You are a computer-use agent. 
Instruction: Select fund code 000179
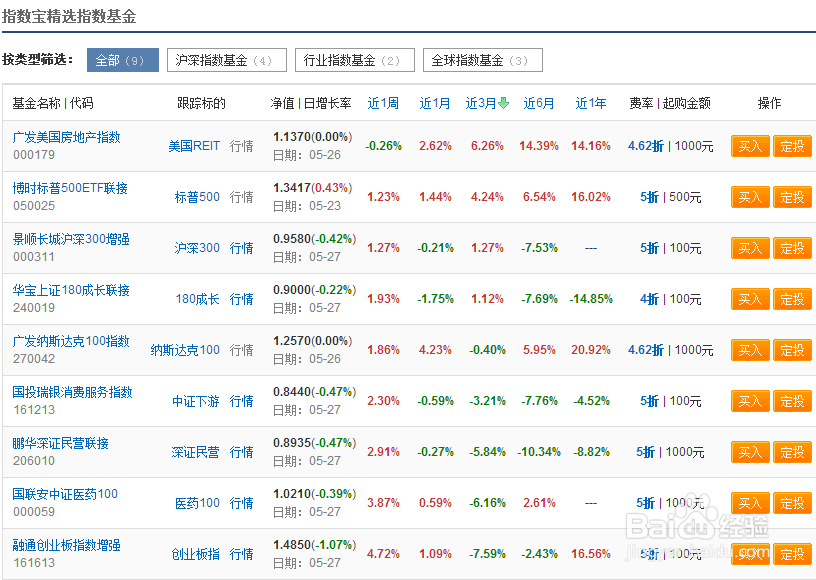(x=34, y=155)
